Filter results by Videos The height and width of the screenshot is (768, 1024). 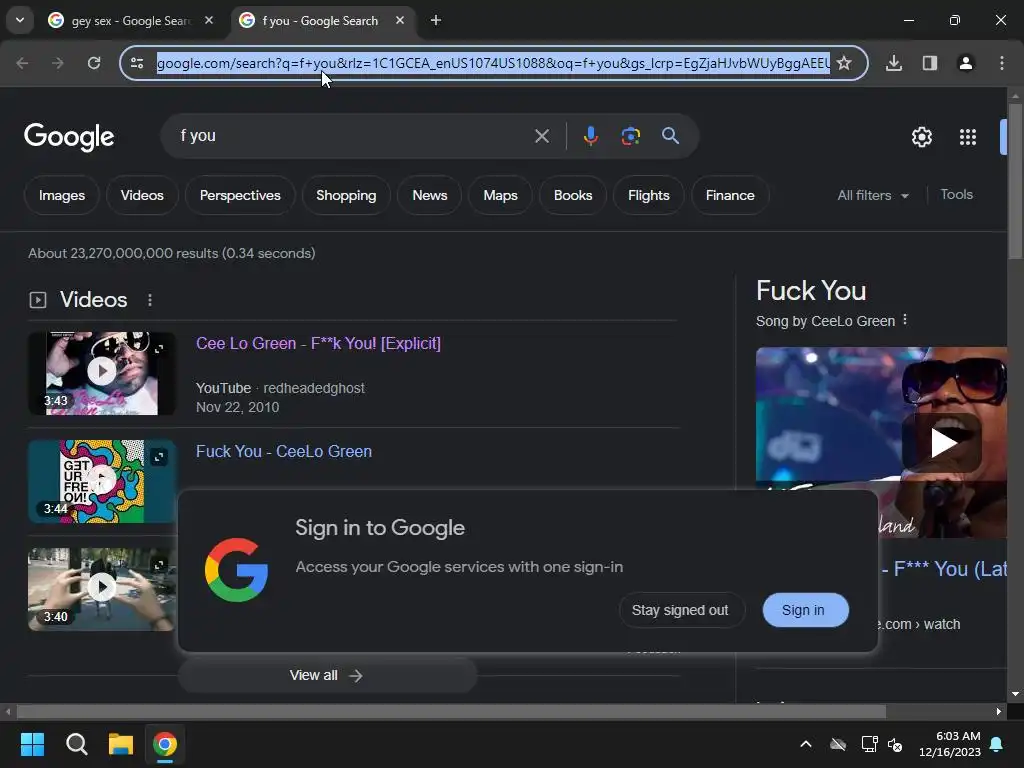click(x=142, y=195)
